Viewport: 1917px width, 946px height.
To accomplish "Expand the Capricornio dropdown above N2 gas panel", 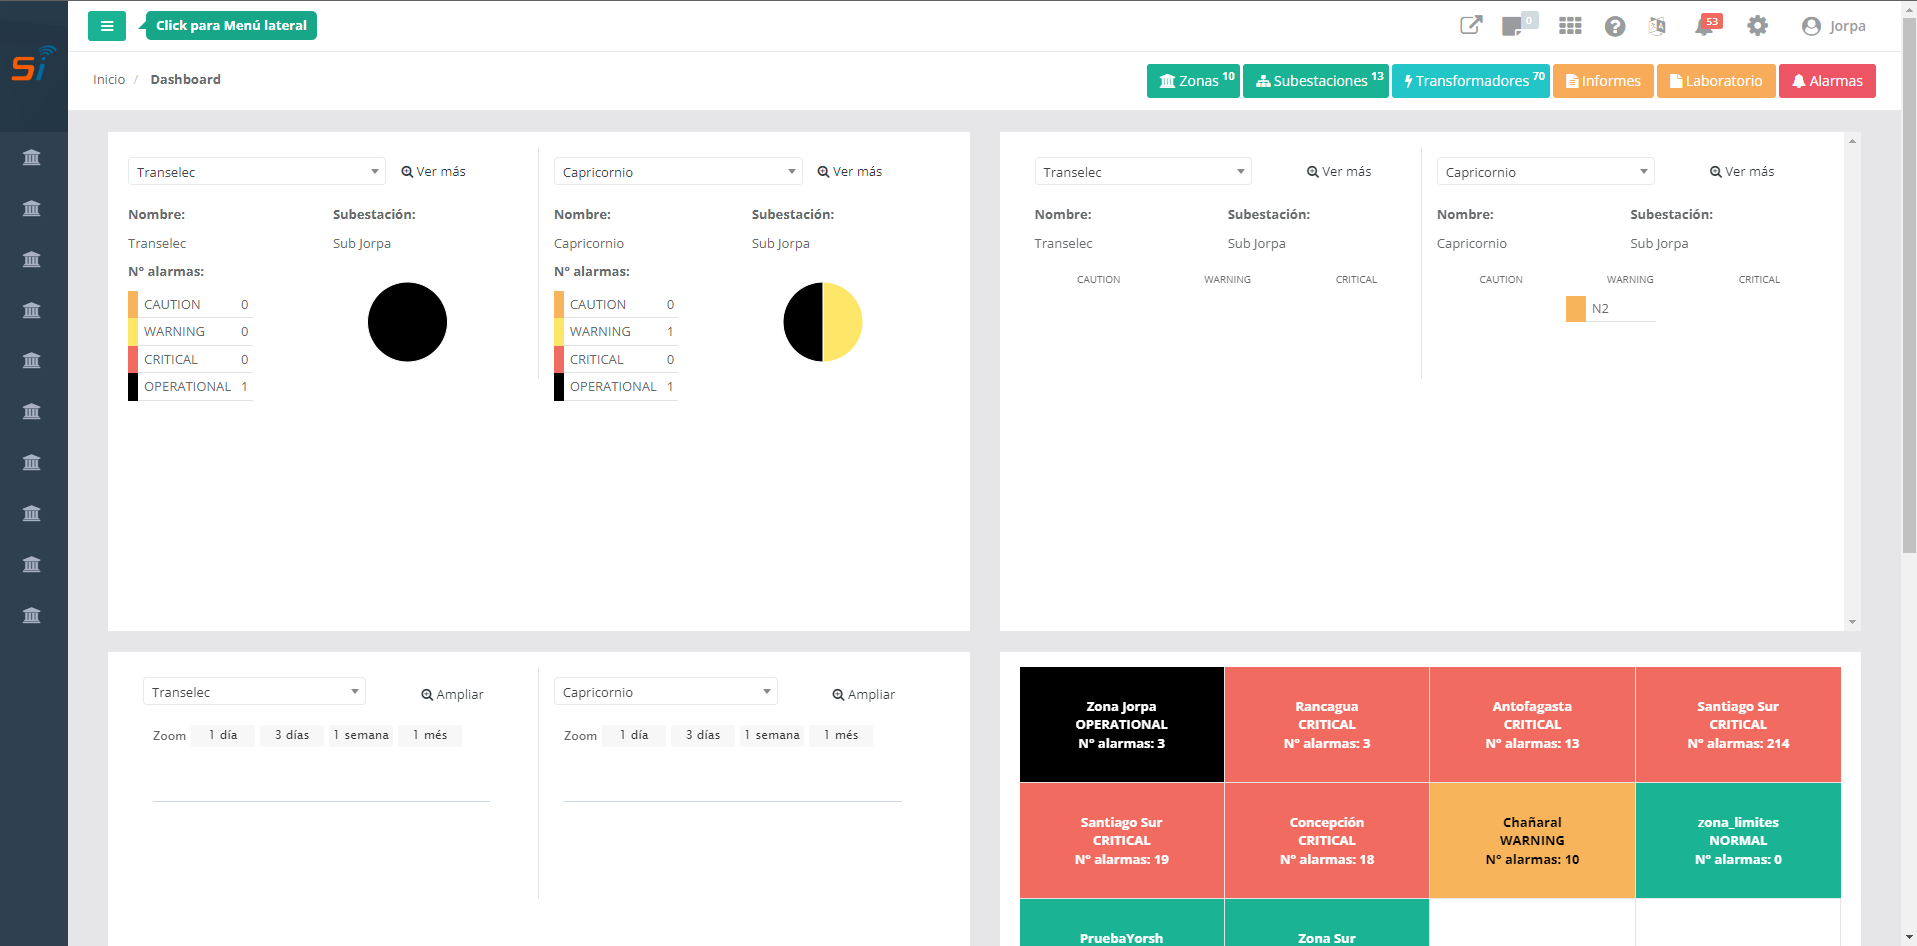I will coord(1546,172).
